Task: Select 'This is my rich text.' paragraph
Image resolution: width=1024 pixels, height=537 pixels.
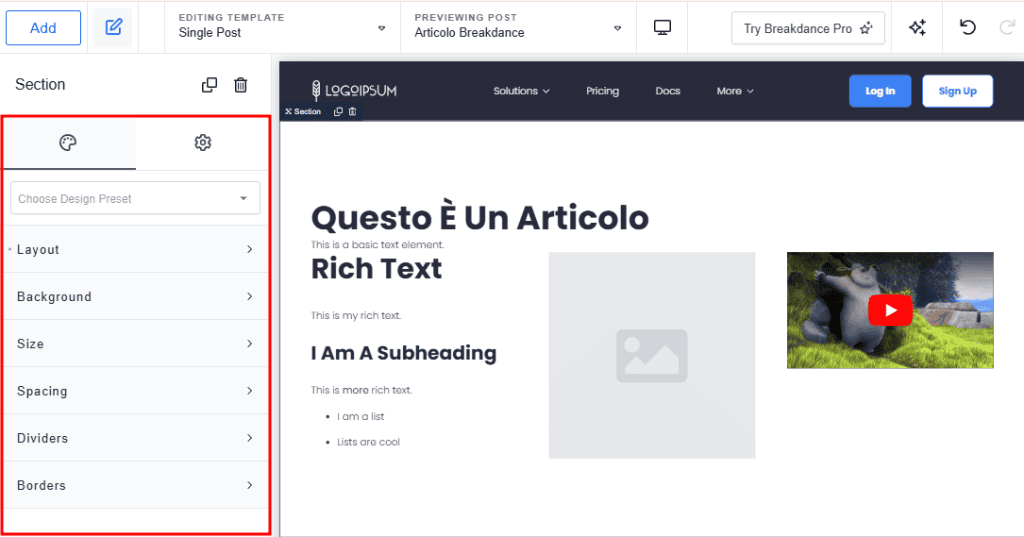Action: coord(356,316)
